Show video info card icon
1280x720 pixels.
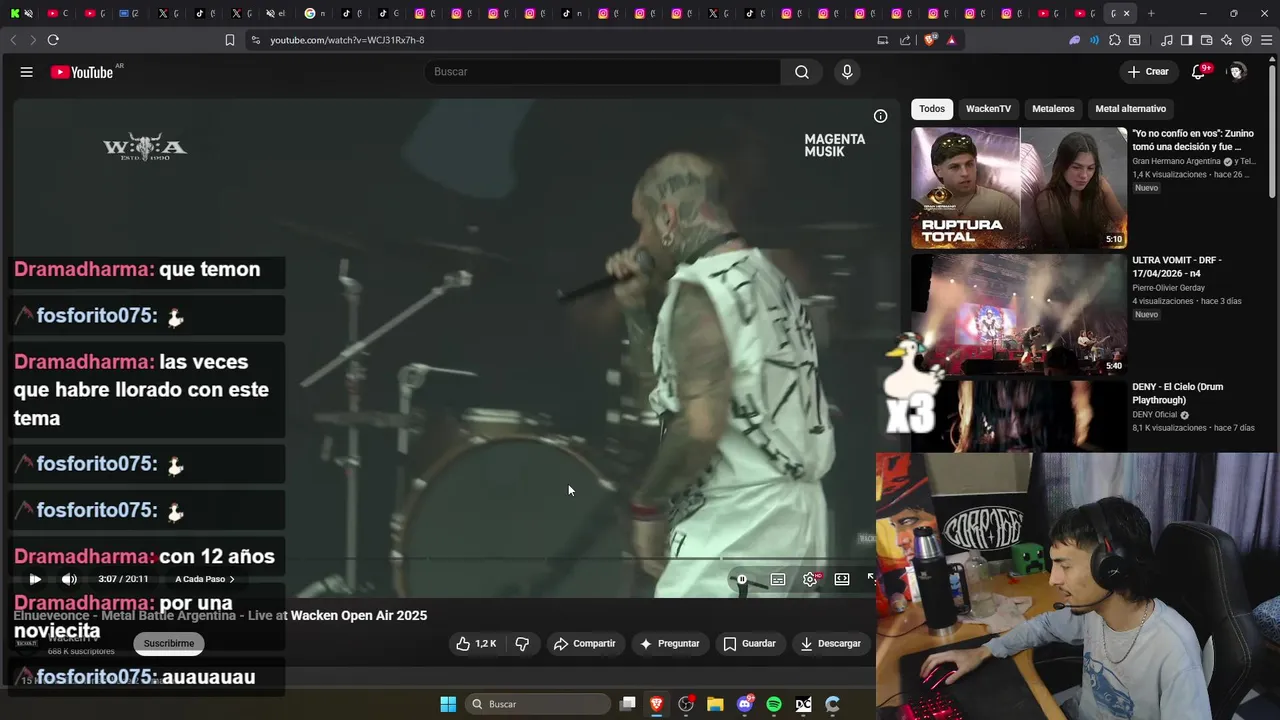[x=880, y=116]
